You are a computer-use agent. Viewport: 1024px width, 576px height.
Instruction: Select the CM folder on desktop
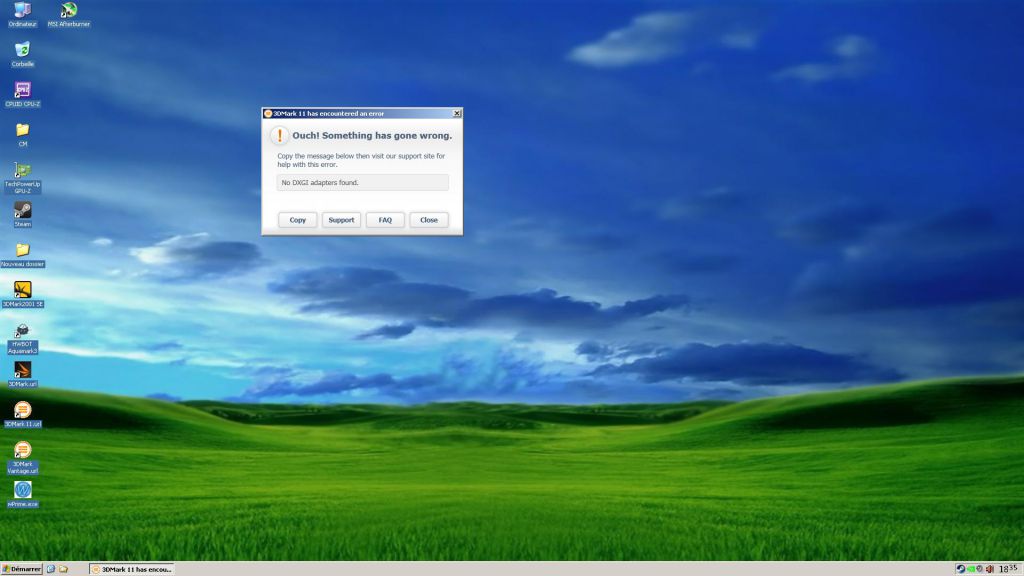click(22, 135)
